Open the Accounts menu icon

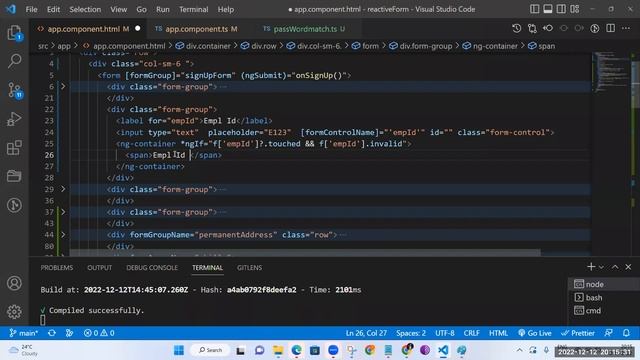[x=14, y=283]
